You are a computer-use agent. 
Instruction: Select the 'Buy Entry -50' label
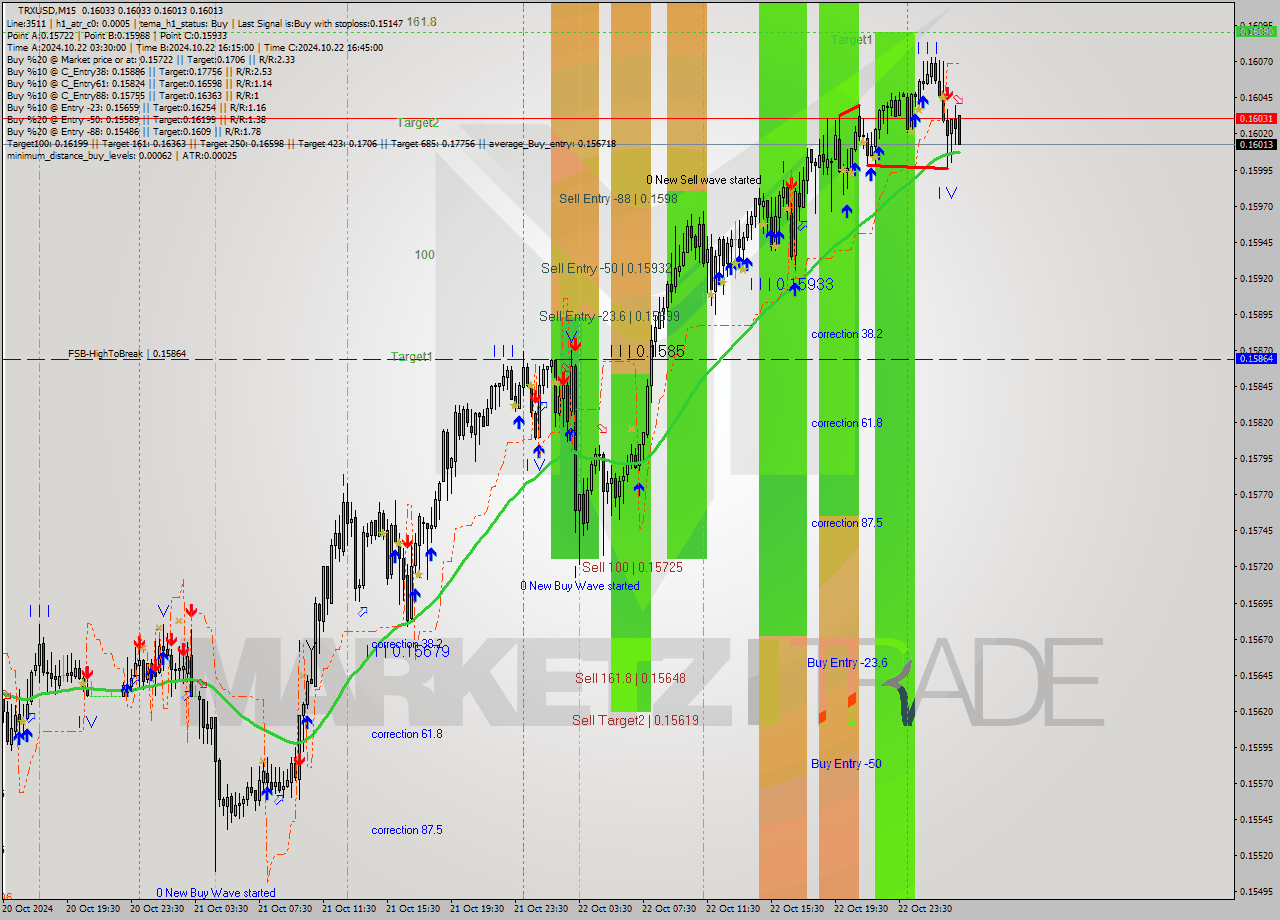click(x=846, y=763)
